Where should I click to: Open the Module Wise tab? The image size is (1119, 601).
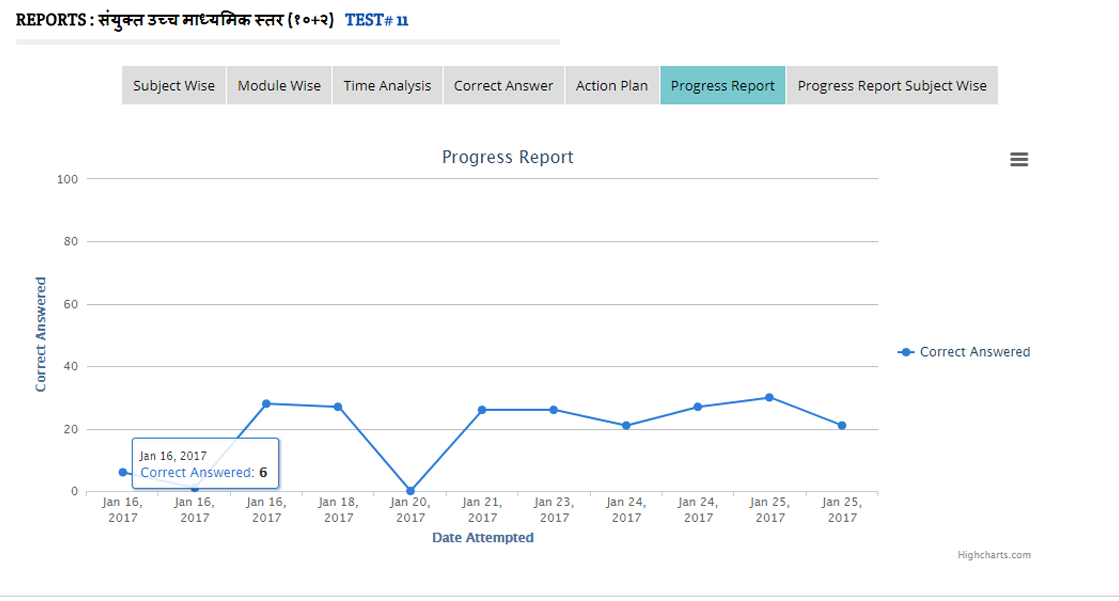[x=279, y=86]
